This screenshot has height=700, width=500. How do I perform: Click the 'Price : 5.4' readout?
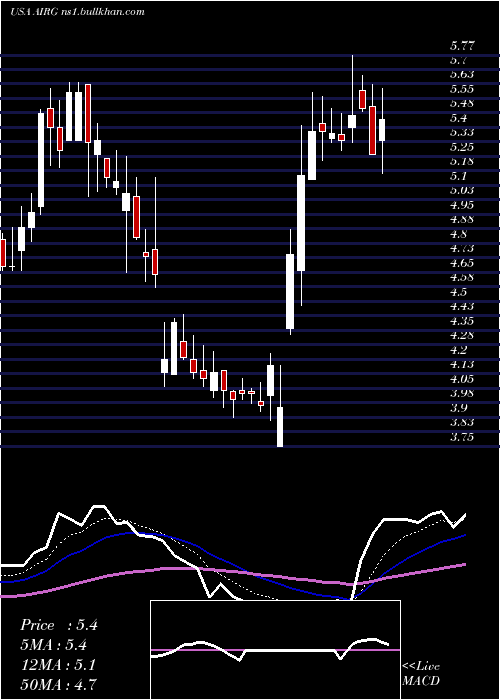tap(59, 625)
